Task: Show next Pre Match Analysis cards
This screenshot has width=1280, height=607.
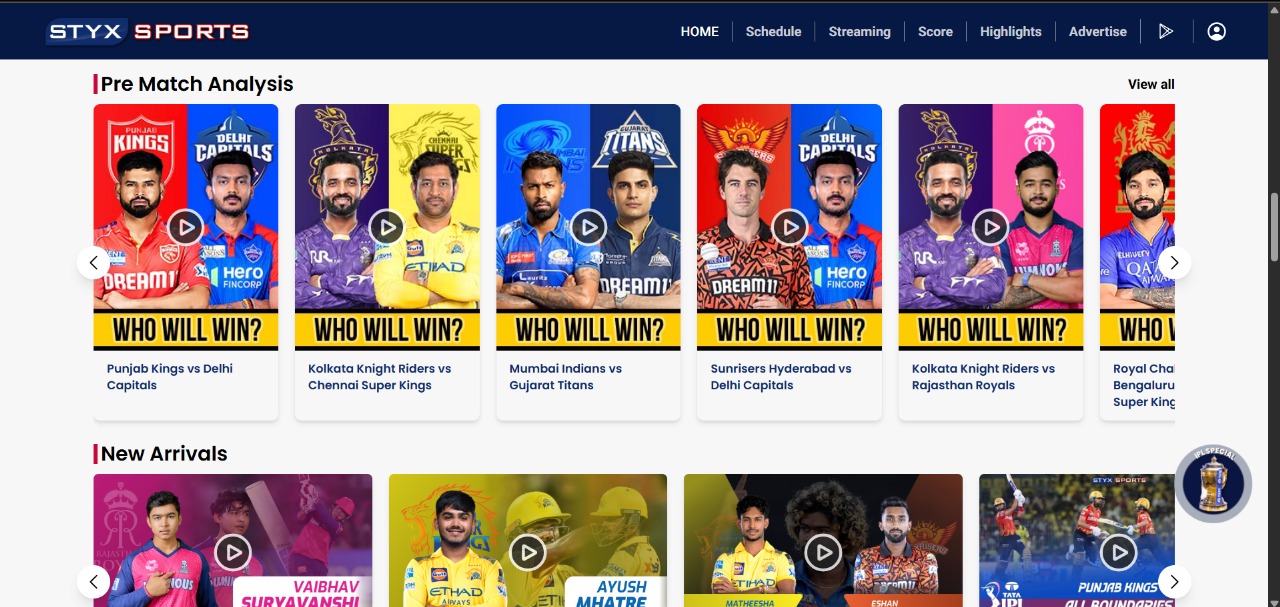Action: [1175, 263]
